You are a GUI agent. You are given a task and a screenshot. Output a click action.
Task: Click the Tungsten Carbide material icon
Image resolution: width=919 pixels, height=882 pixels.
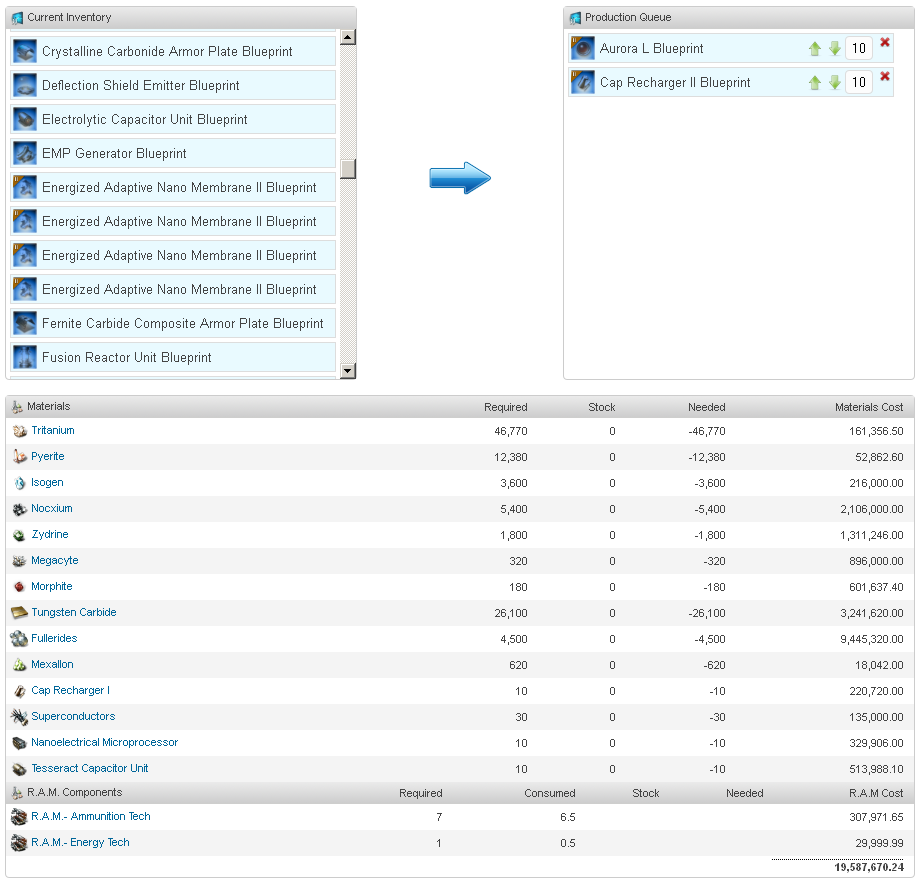click(19, 612)
